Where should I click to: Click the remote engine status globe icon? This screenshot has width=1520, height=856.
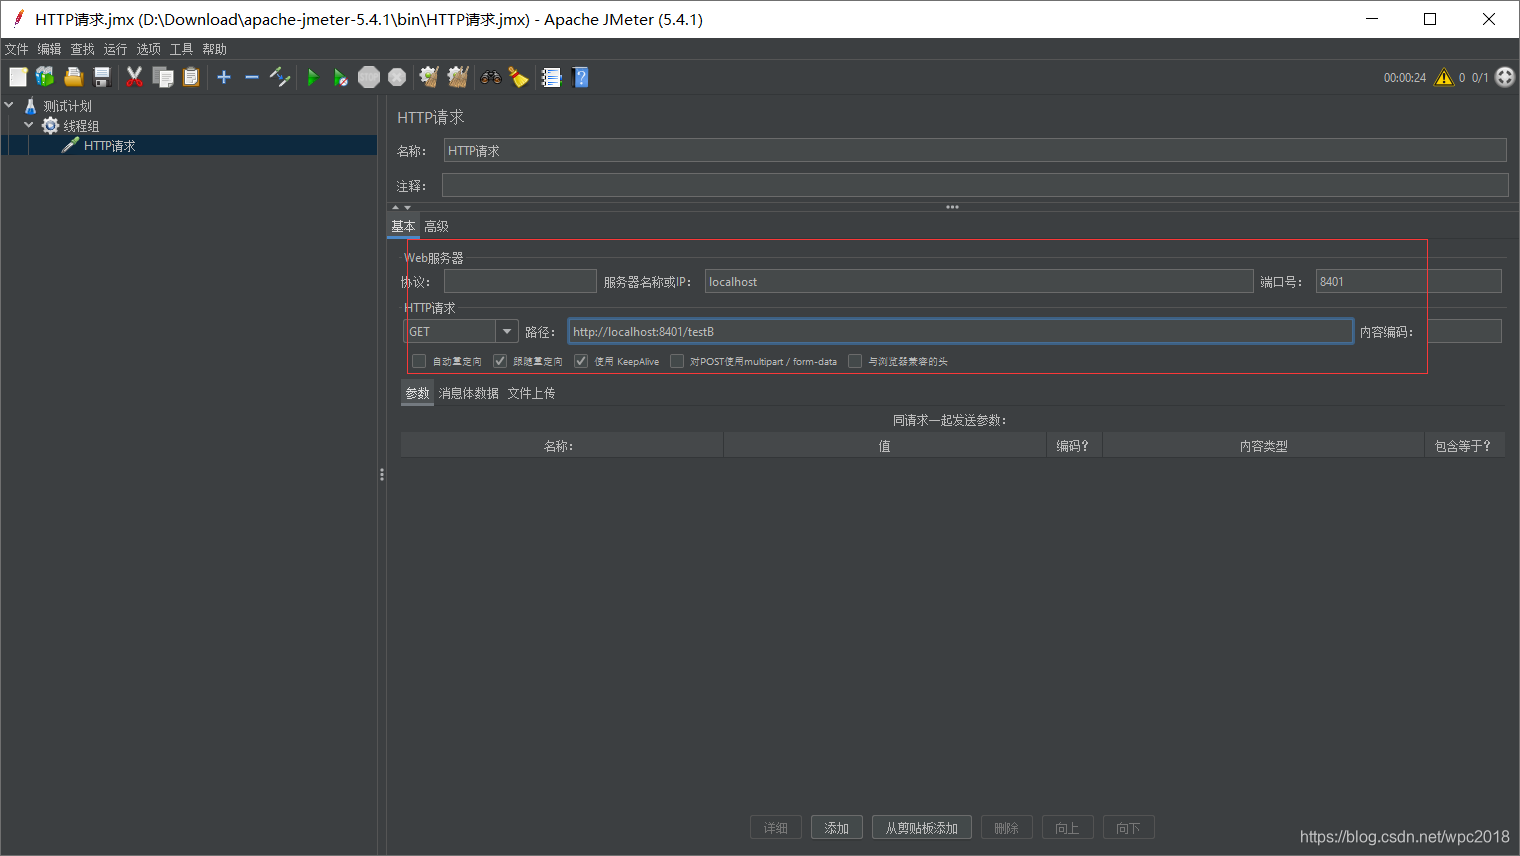click(1505, 77)
